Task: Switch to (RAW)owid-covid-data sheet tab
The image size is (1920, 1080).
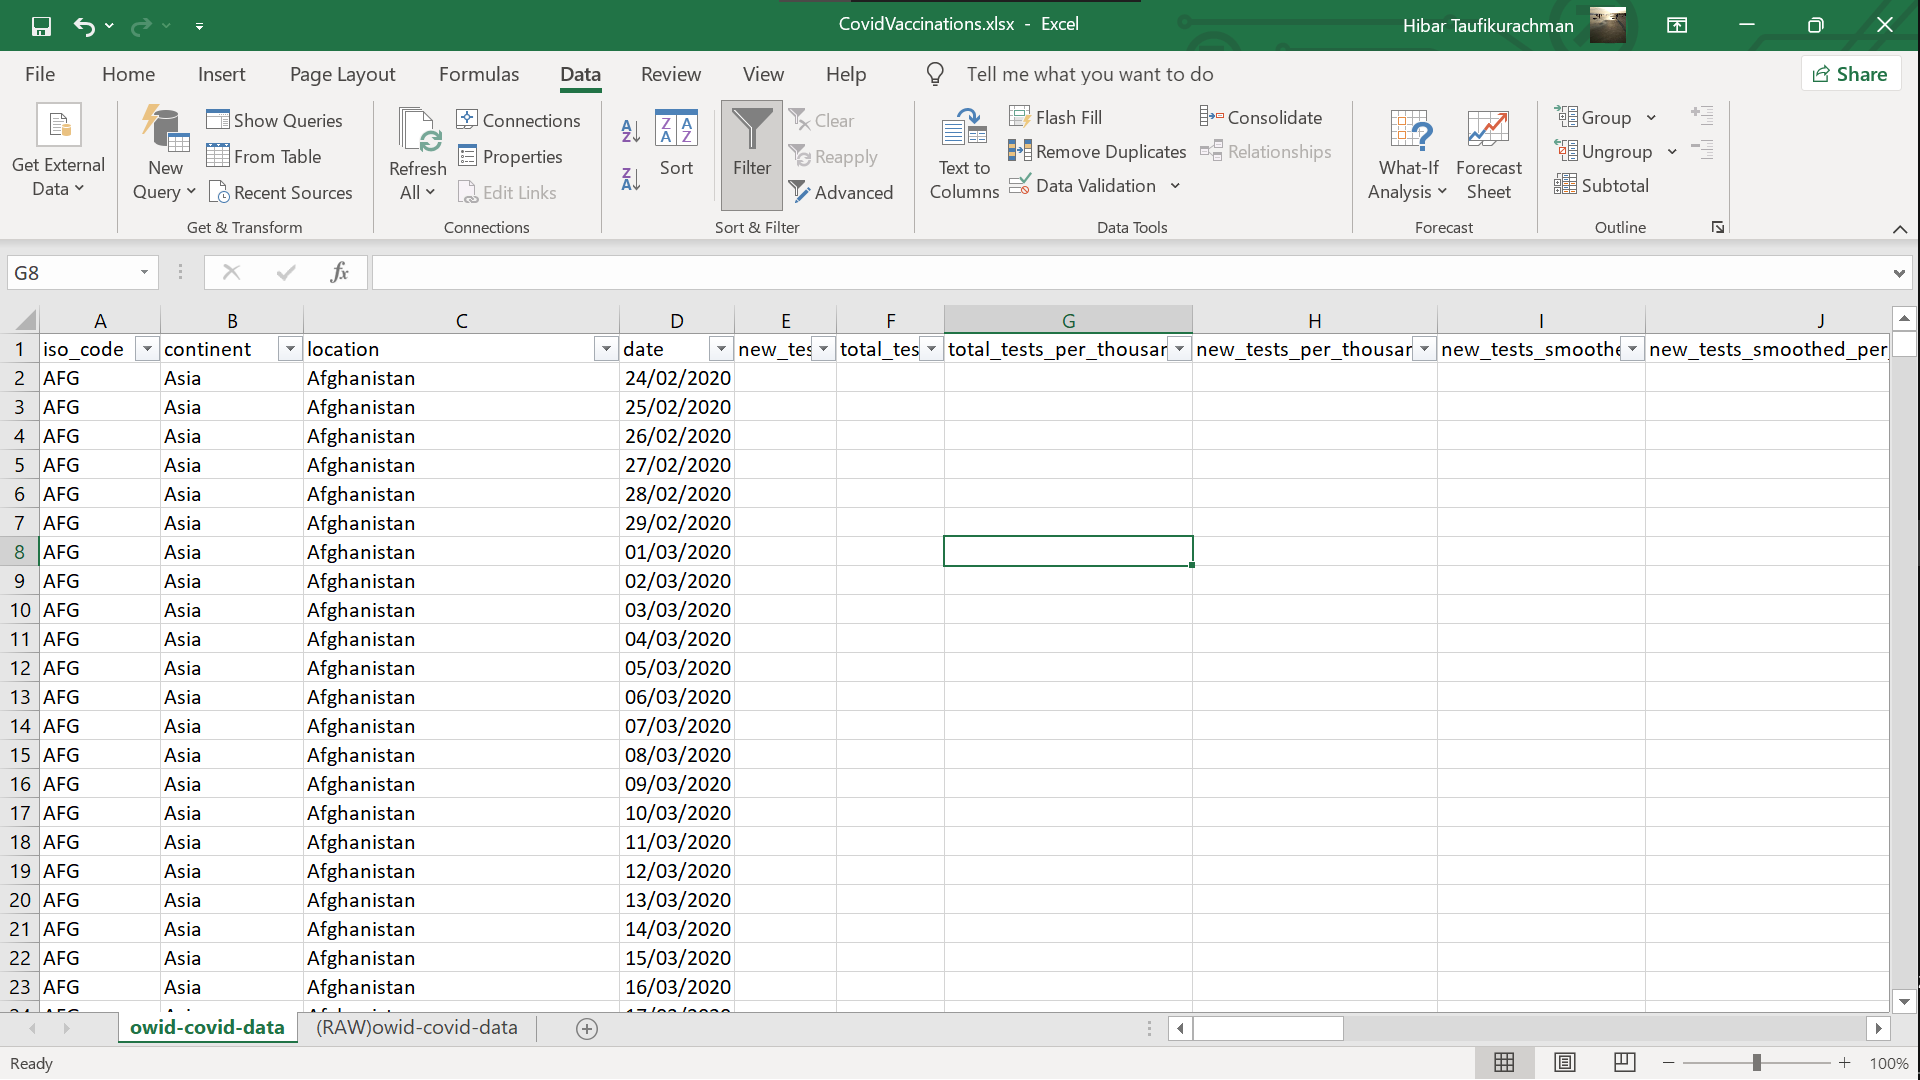Action: tap(416, 1027)
